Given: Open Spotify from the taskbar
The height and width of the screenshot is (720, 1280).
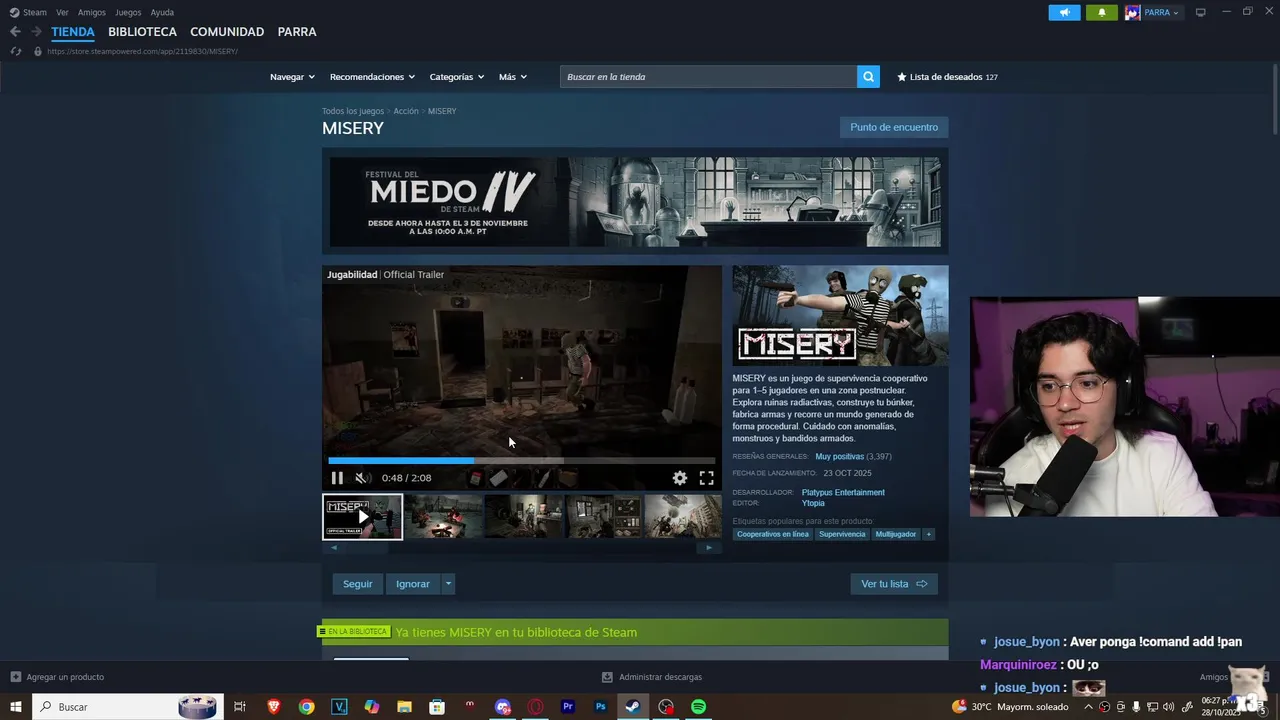Looking at the screenshot, I should [698, 707].
